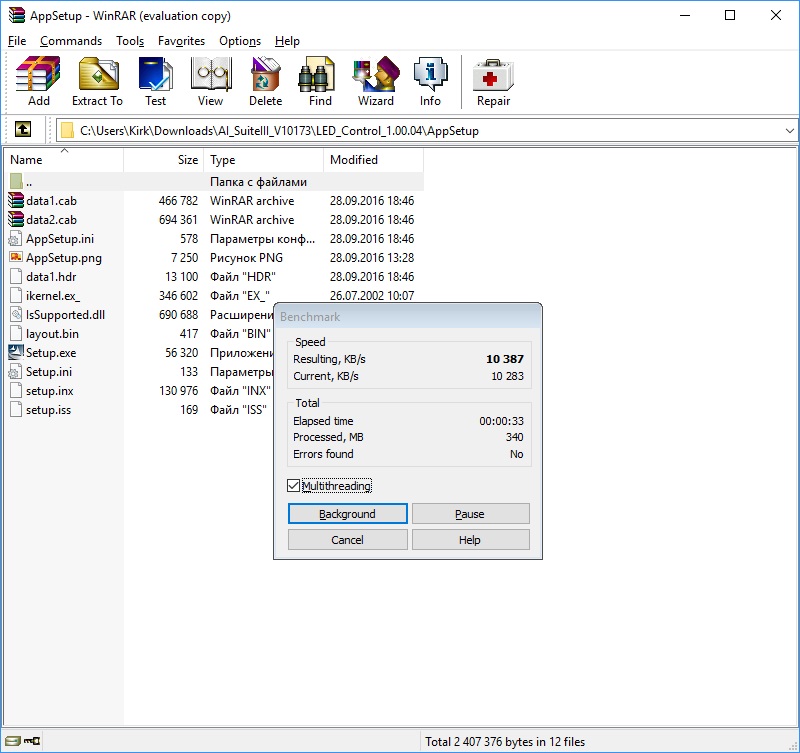
Task: Click the Setup.exe application icon
Action: (x=16, y=353)
